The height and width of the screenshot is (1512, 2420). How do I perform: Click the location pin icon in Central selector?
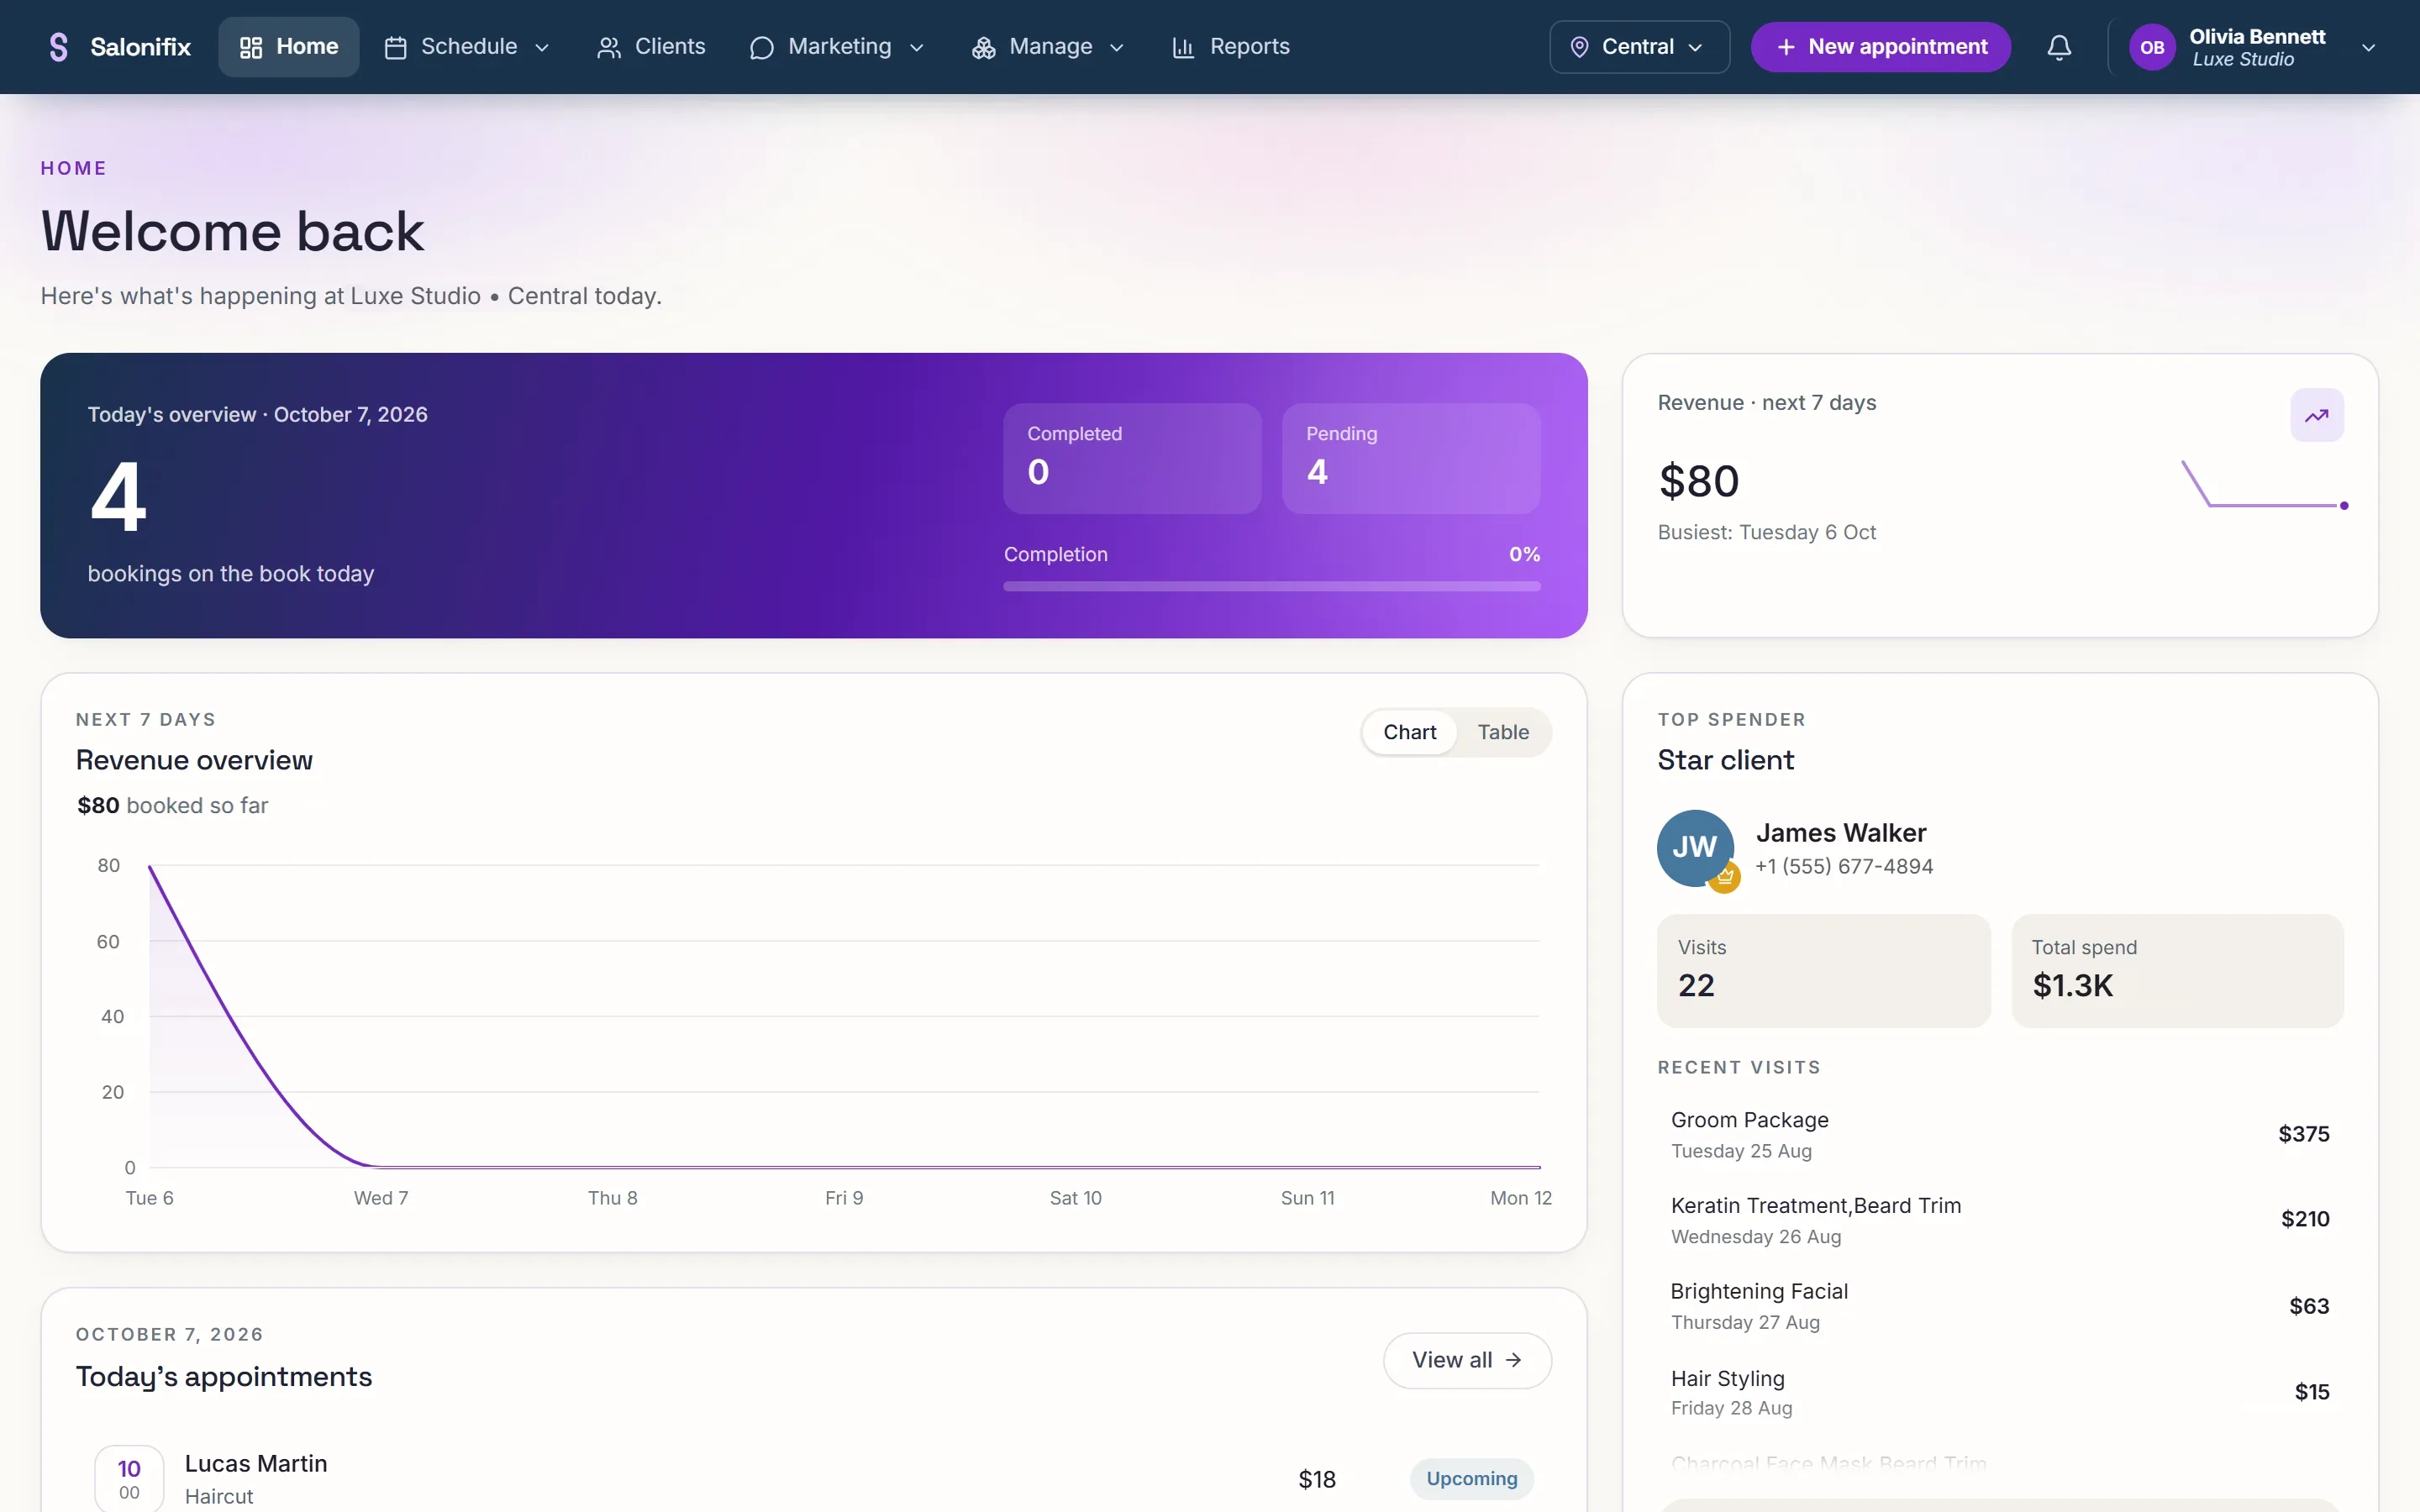pos(1579,47)
